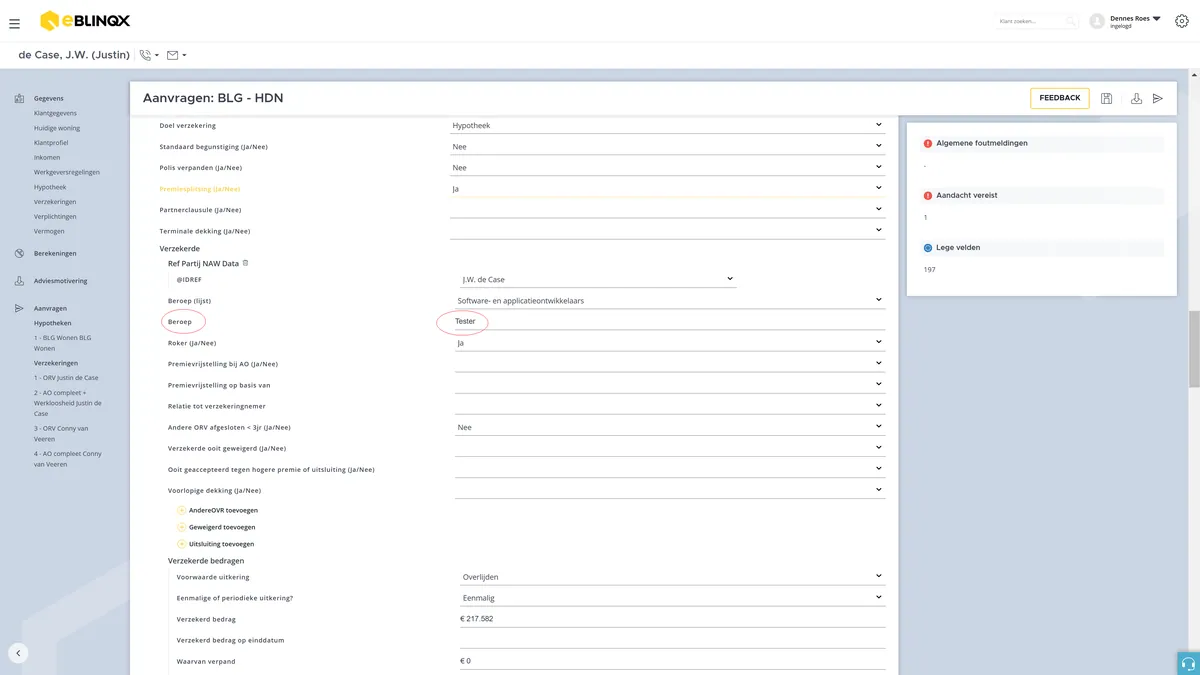
Task: Click the vertical page scrollbar thumb
Action: point(1193,350)
